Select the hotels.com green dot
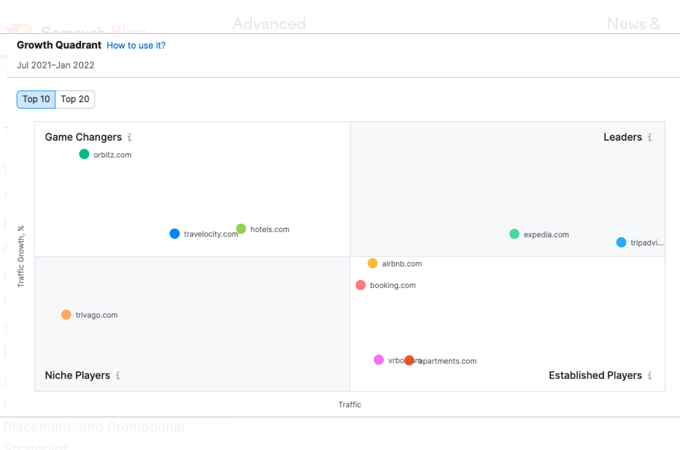Image resolution: width=680 pixels, height=450 pixels. pyautogui.click(x=241, y=228)
